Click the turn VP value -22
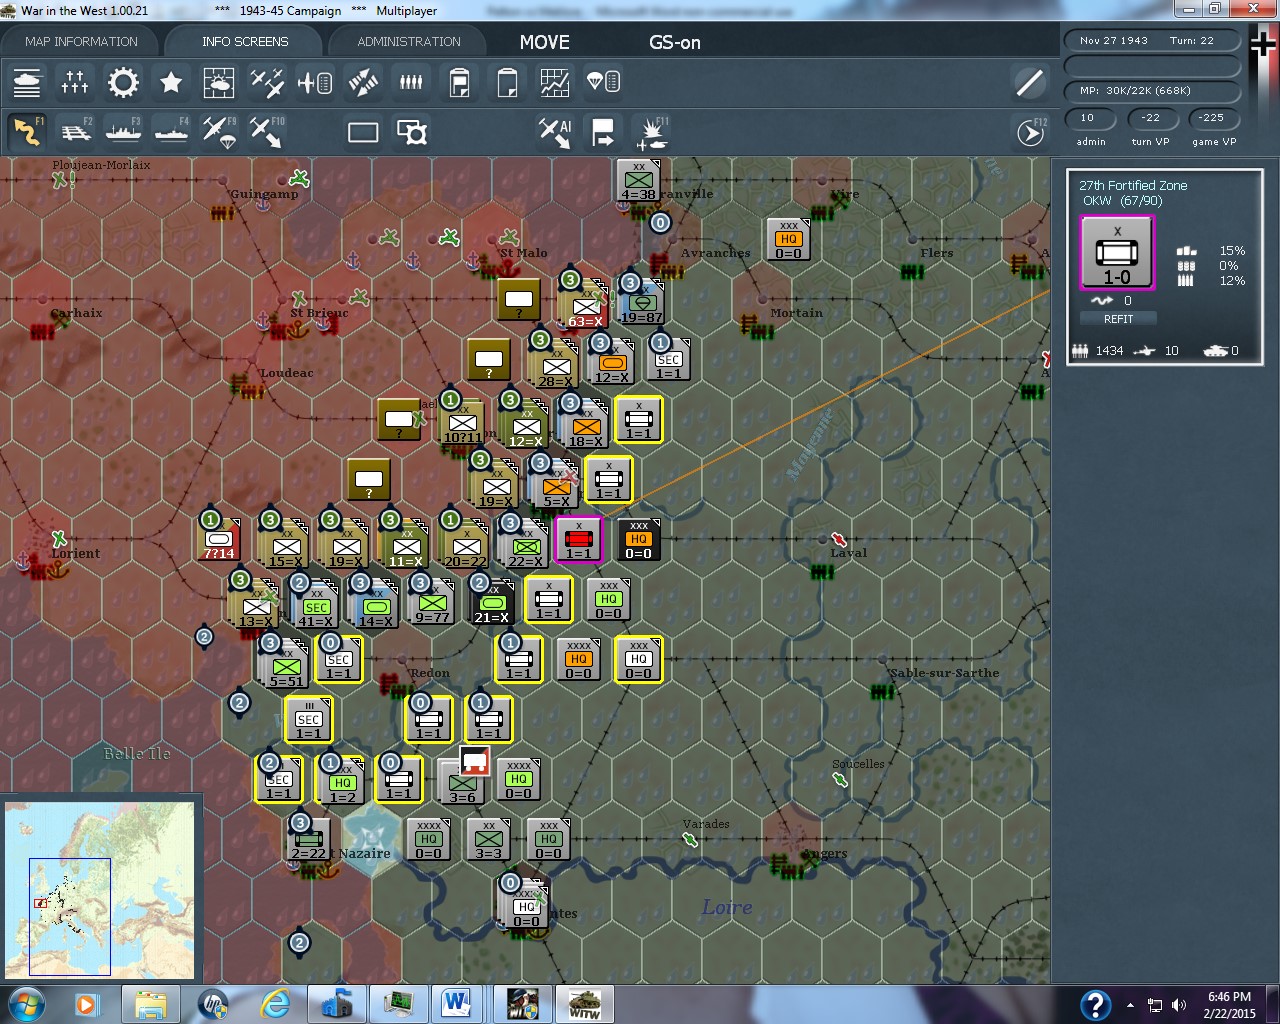The width and height of the screenshot is (1280, 1024). [x=1151, y=118]
